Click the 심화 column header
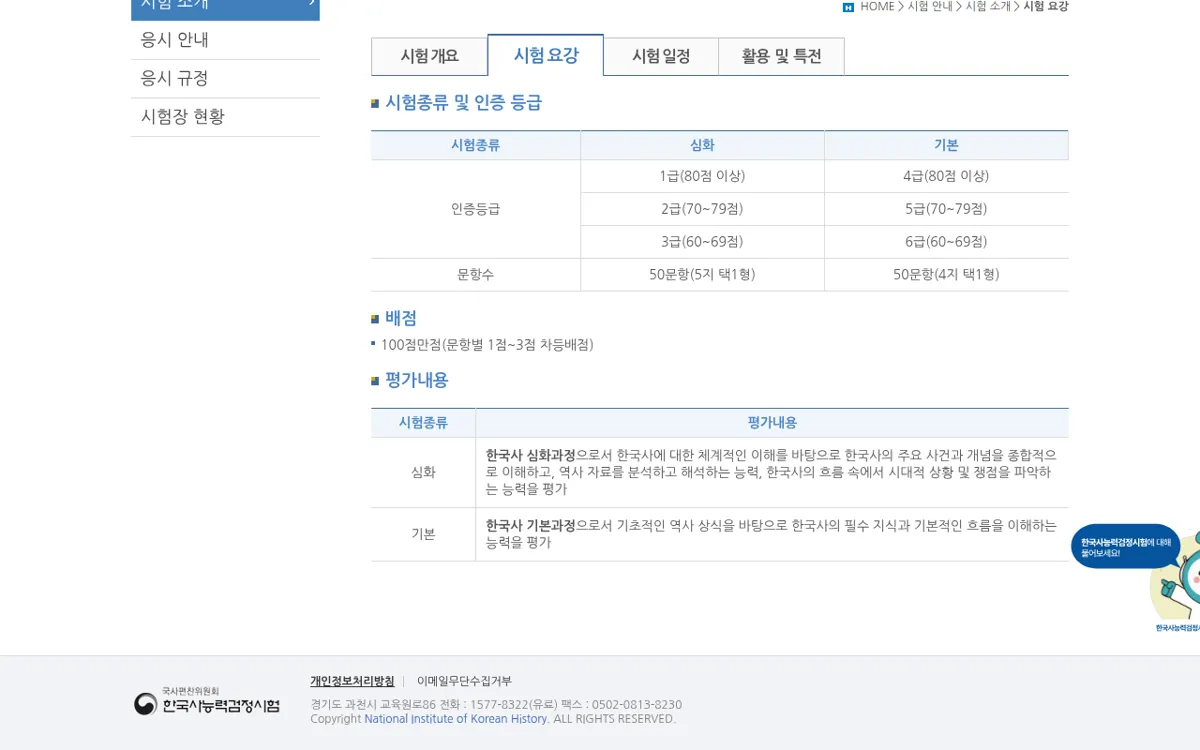Screen dimensions: 1200x750 (x=702, y=145)
